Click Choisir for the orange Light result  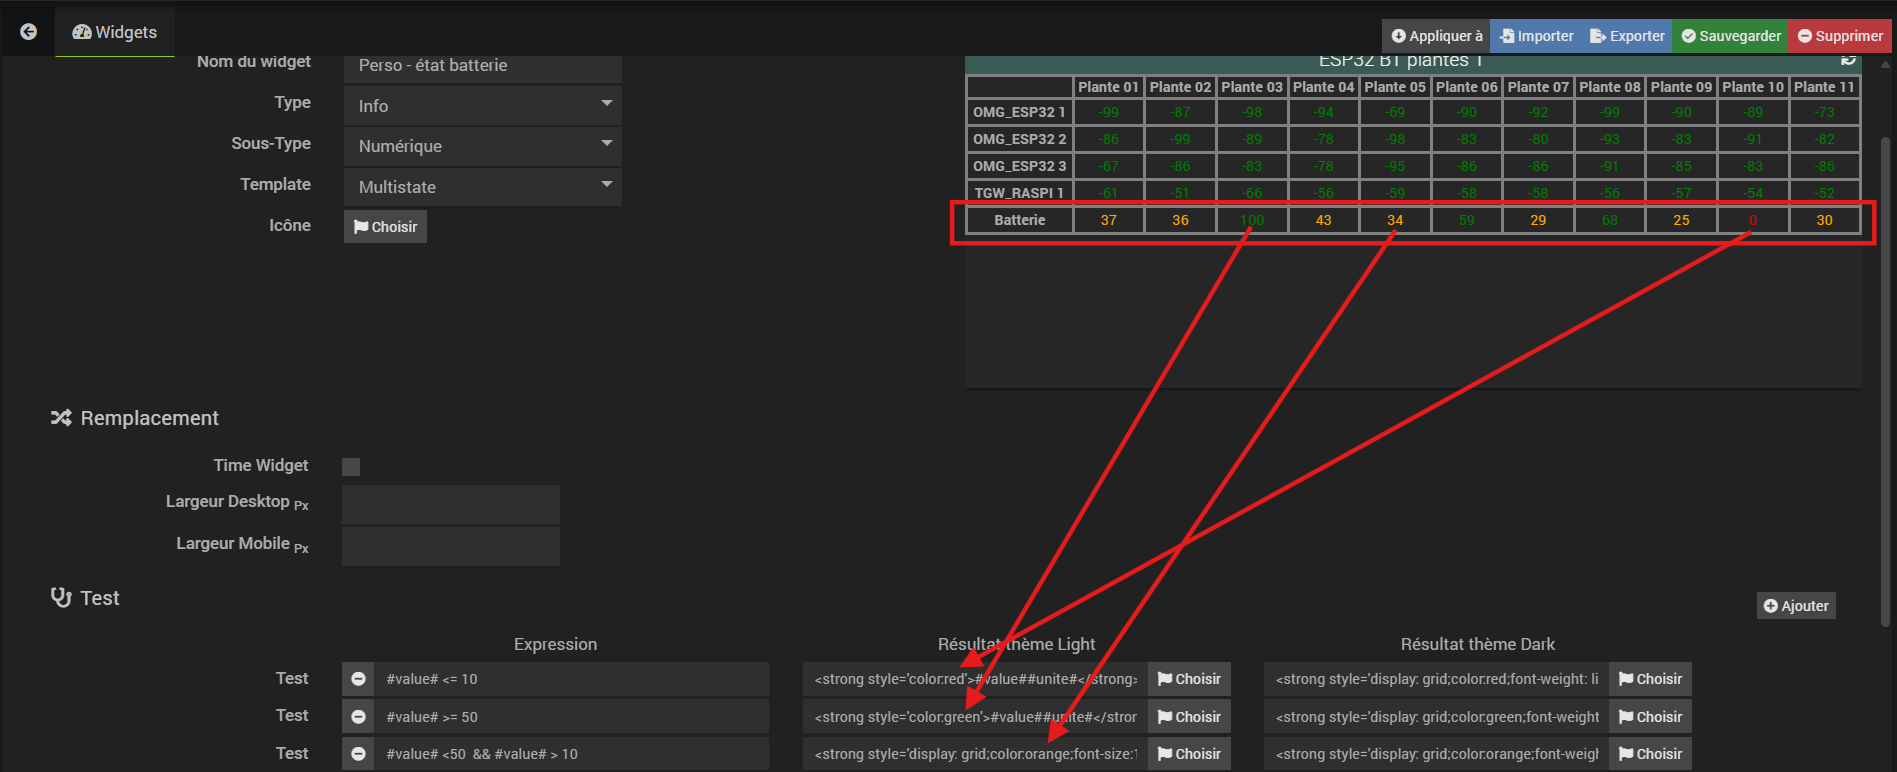pyautogui.click(x=1189, y=754)
